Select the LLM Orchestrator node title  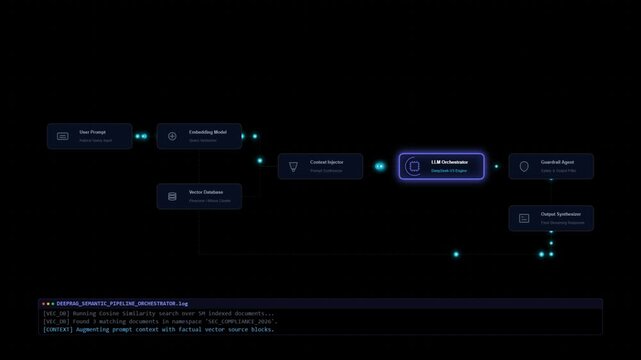449,162
